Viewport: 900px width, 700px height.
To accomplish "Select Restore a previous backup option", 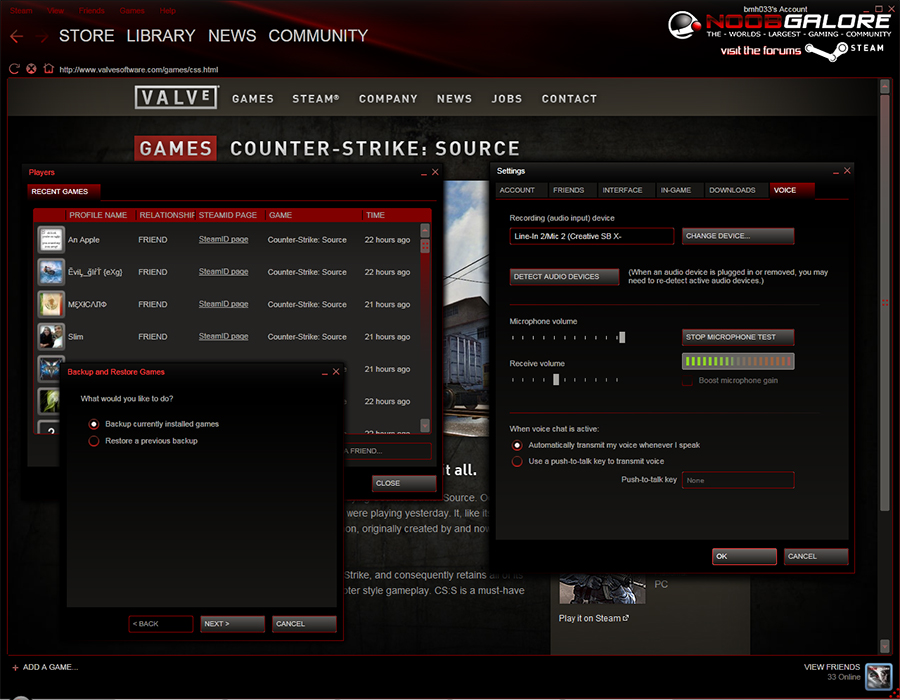I will 94,441.
